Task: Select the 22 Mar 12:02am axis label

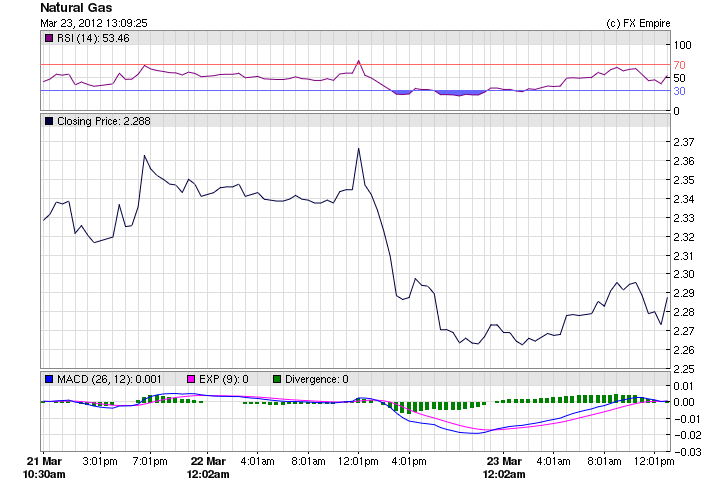Action: click(208, 467)
